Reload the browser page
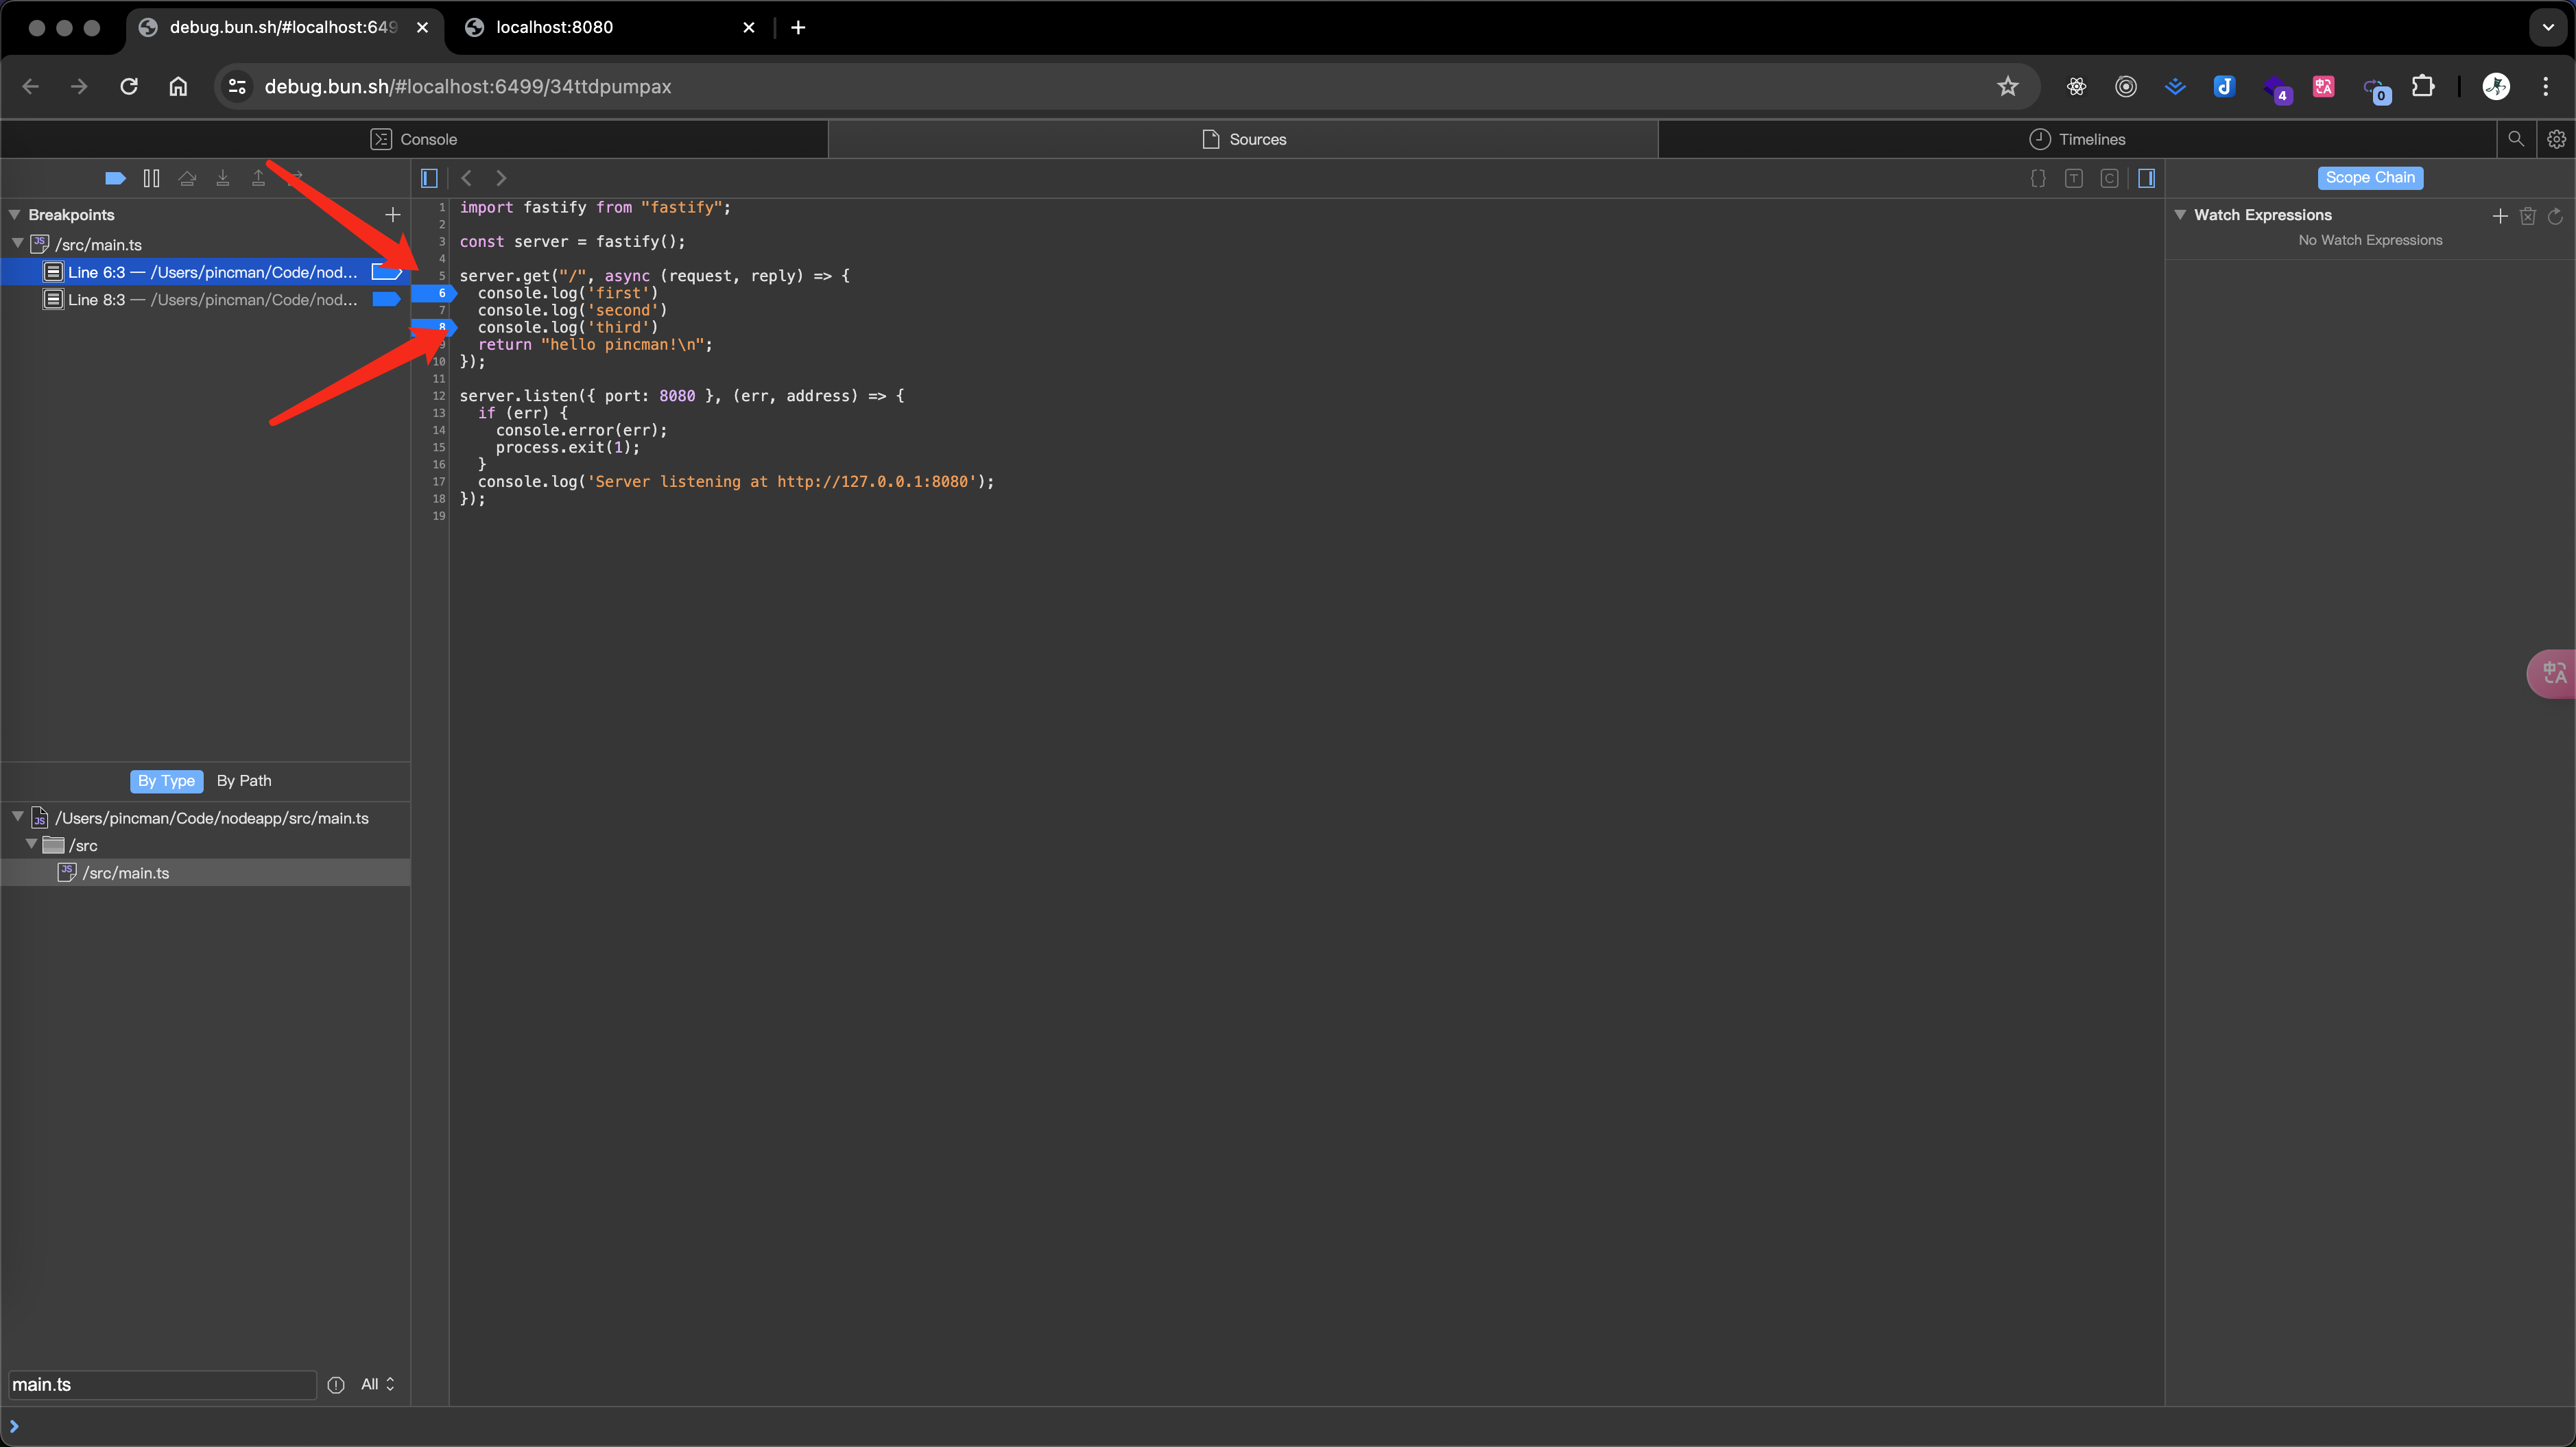Screen dimensions: 2576x1447 [x=129, y=86]
